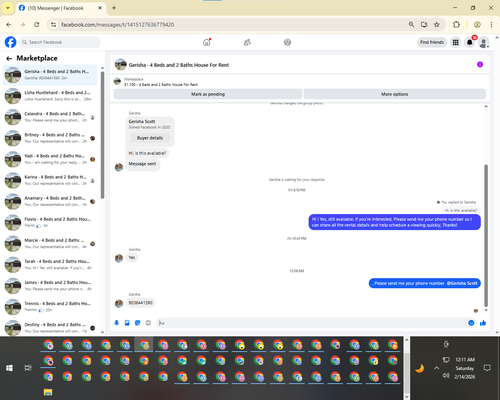Open the notifications bell icon
This screenshot has width=500, height=400.
click(x=470, y=42)
